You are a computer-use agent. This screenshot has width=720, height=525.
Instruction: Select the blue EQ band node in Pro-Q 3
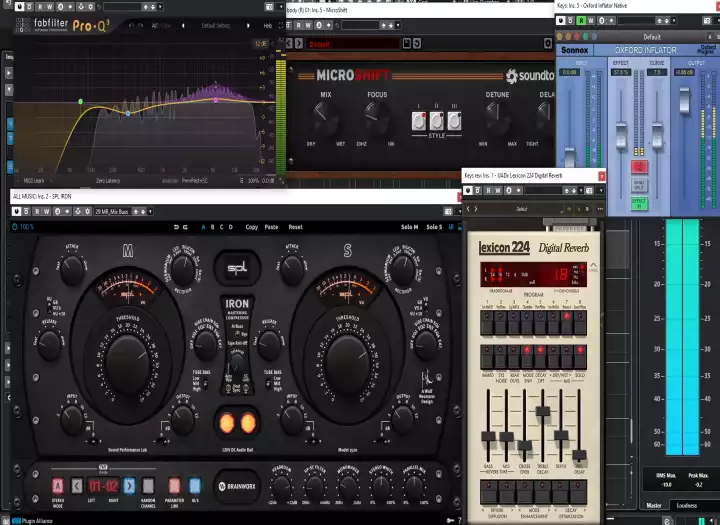pyautogui.click(x=128, y=113)
